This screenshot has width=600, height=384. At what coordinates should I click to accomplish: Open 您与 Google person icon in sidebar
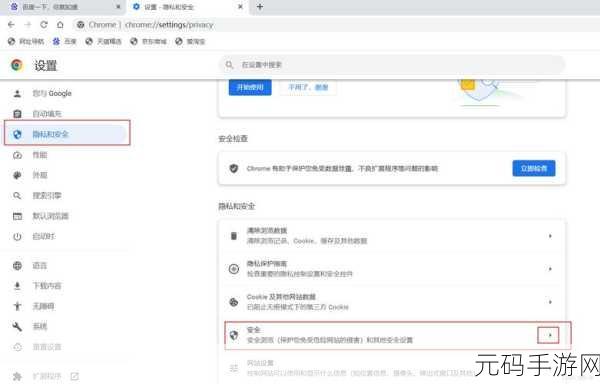tap(17, 93)
